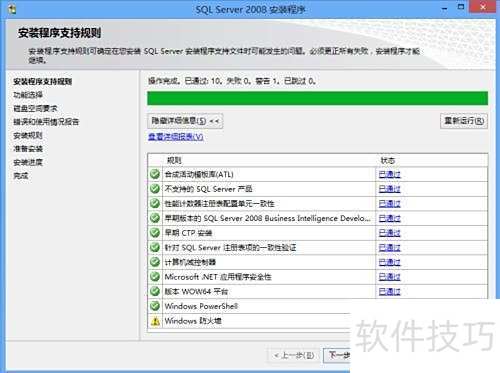
Task: Click the 上一步(B) button
Action: [294, 356]
